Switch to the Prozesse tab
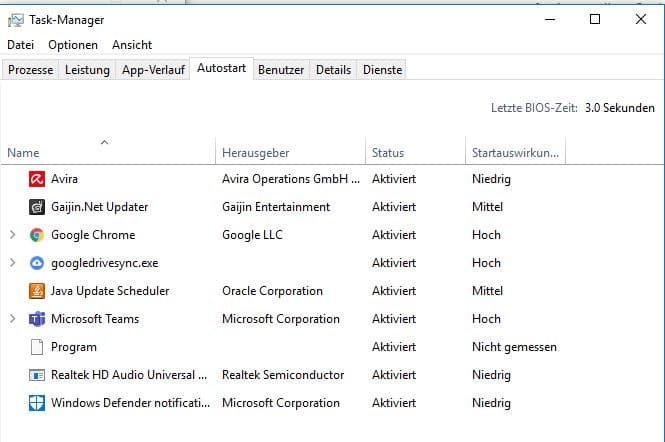 [x=31, y=70]
